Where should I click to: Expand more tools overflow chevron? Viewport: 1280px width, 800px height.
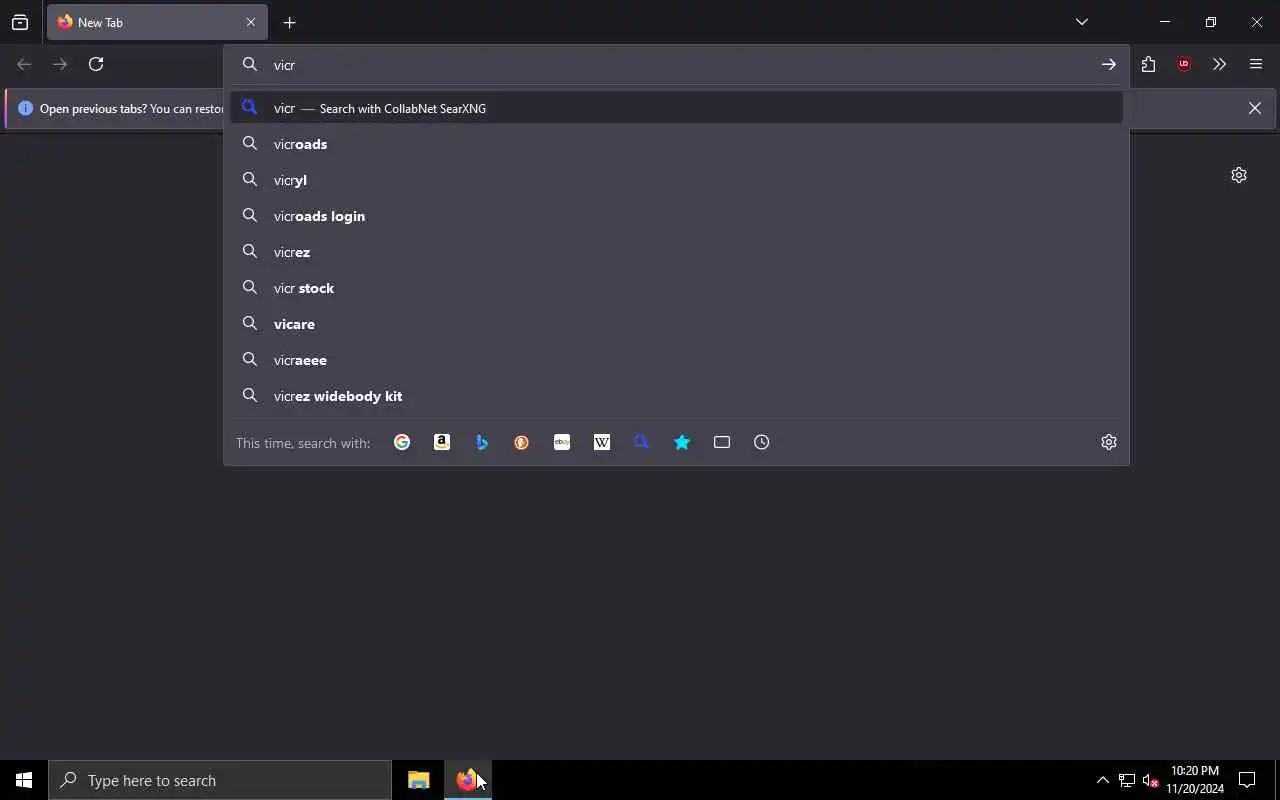1219,64
